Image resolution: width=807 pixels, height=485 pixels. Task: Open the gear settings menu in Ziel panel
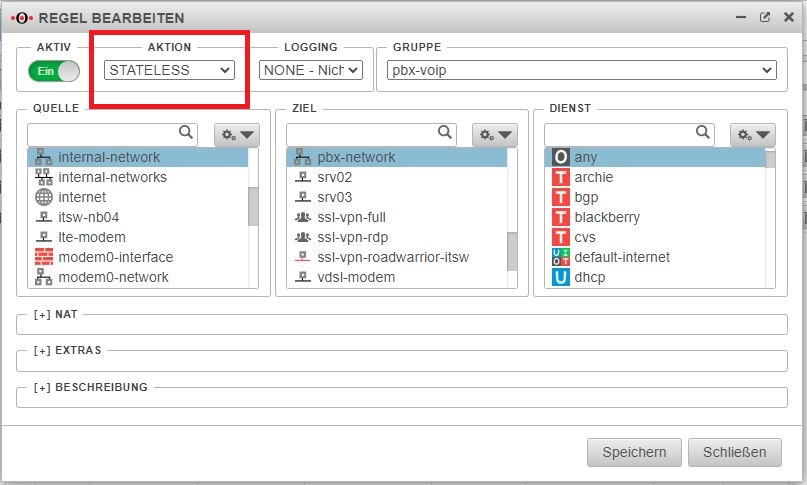(495, 134)
